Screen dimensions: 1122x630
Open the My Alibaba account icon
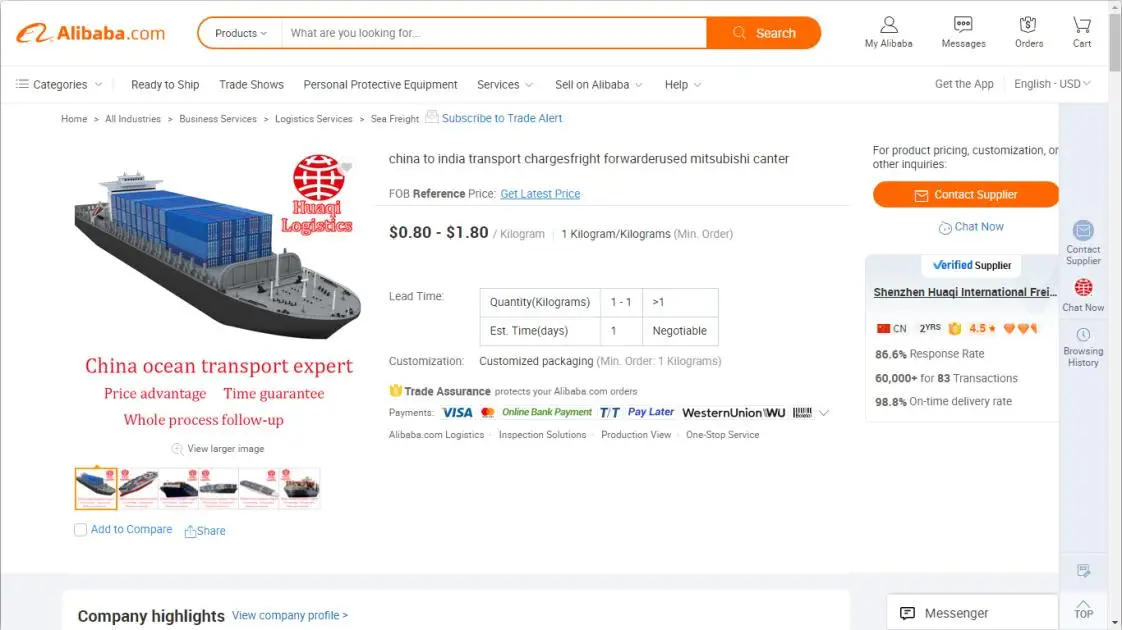coord(888,25)
